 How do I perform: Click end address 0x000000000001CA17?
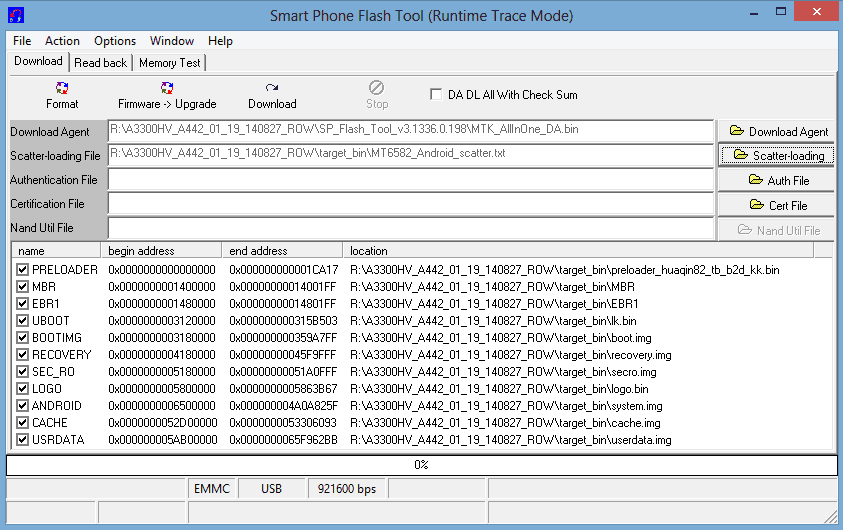tap(284, 270)
